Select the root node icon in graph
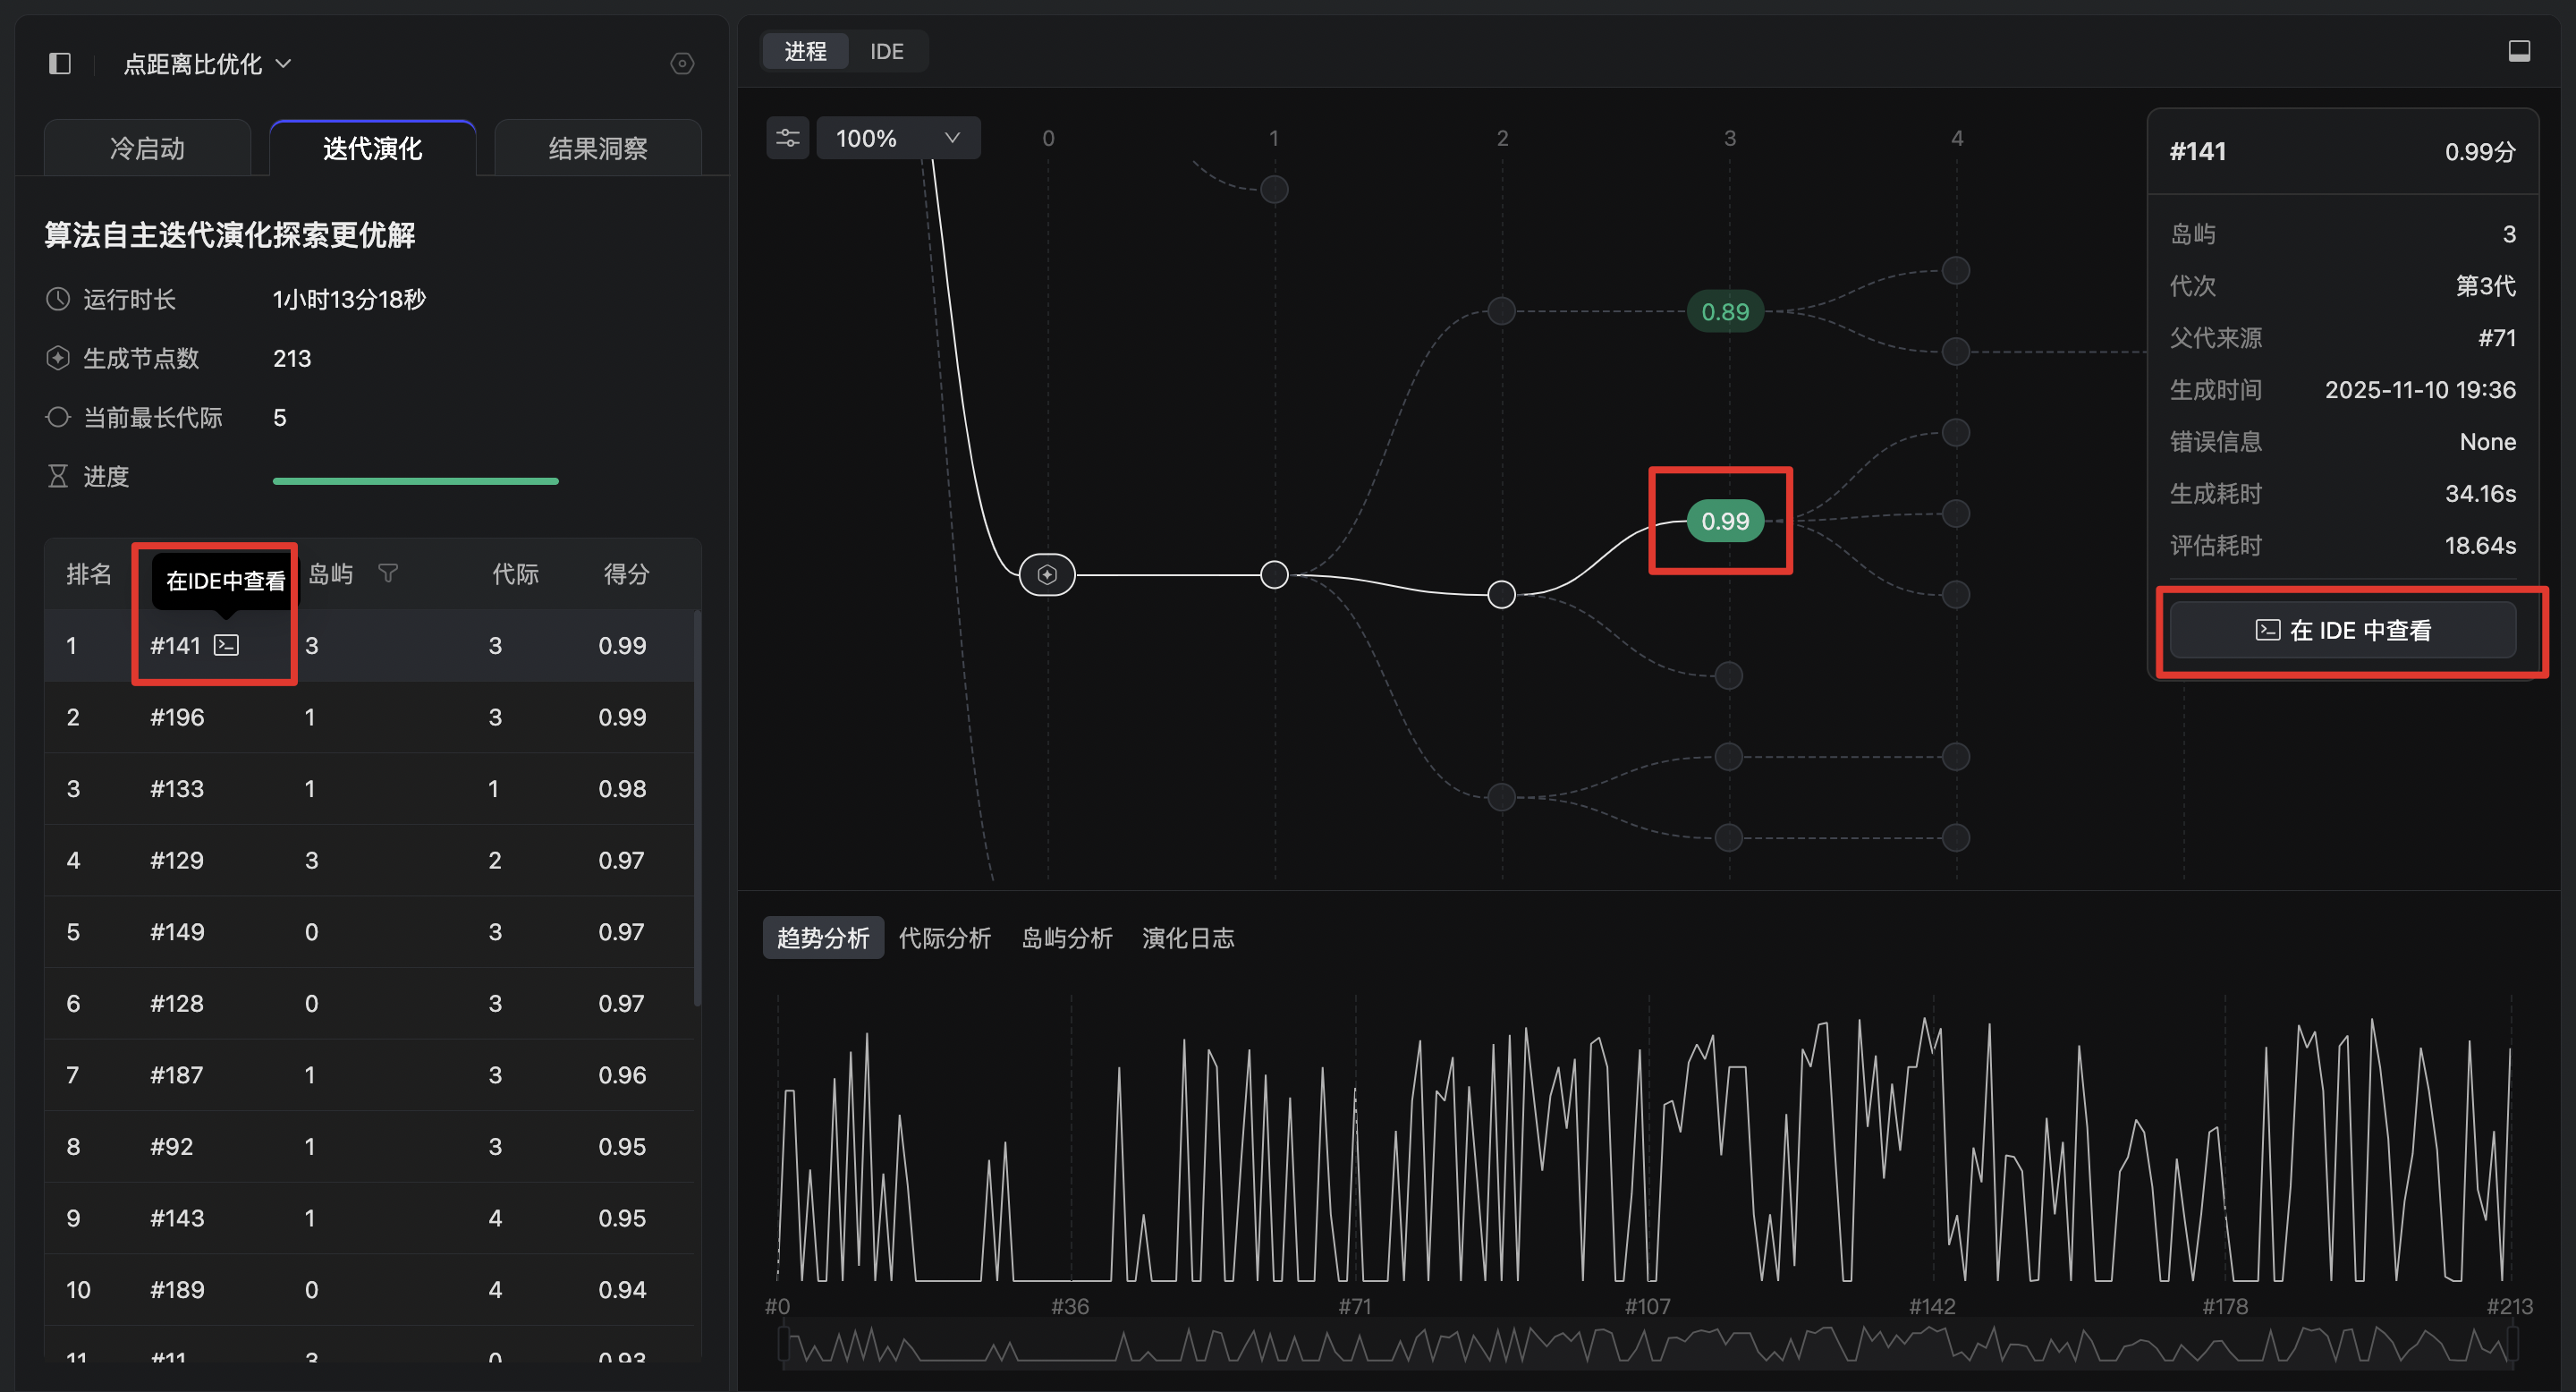The width and height of the screenshot is (2576, 1392). pyautogui.click(x=1047, y=575)
